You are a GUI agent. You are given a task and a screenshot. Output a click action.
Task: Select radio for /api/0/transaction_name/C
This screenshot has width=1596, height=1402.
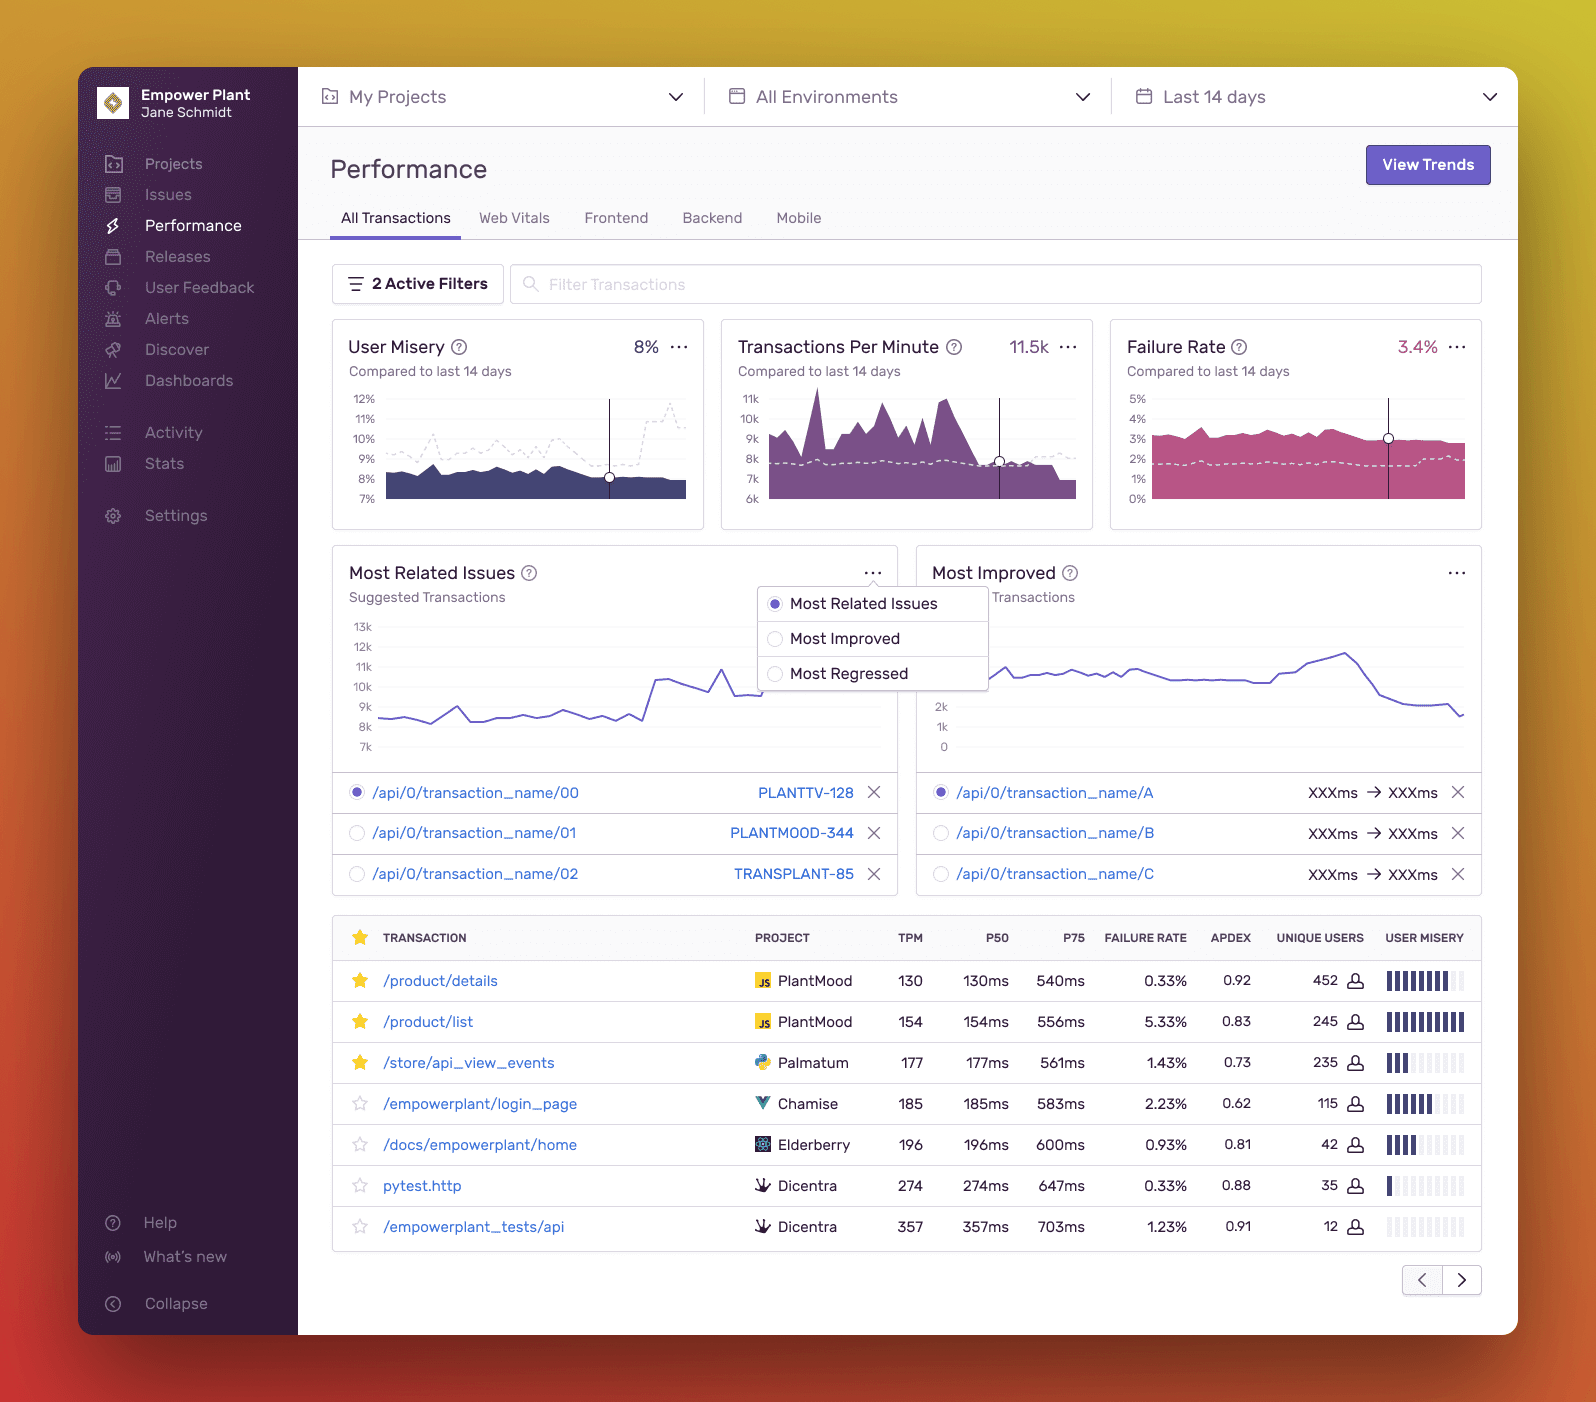pos(940,874)
